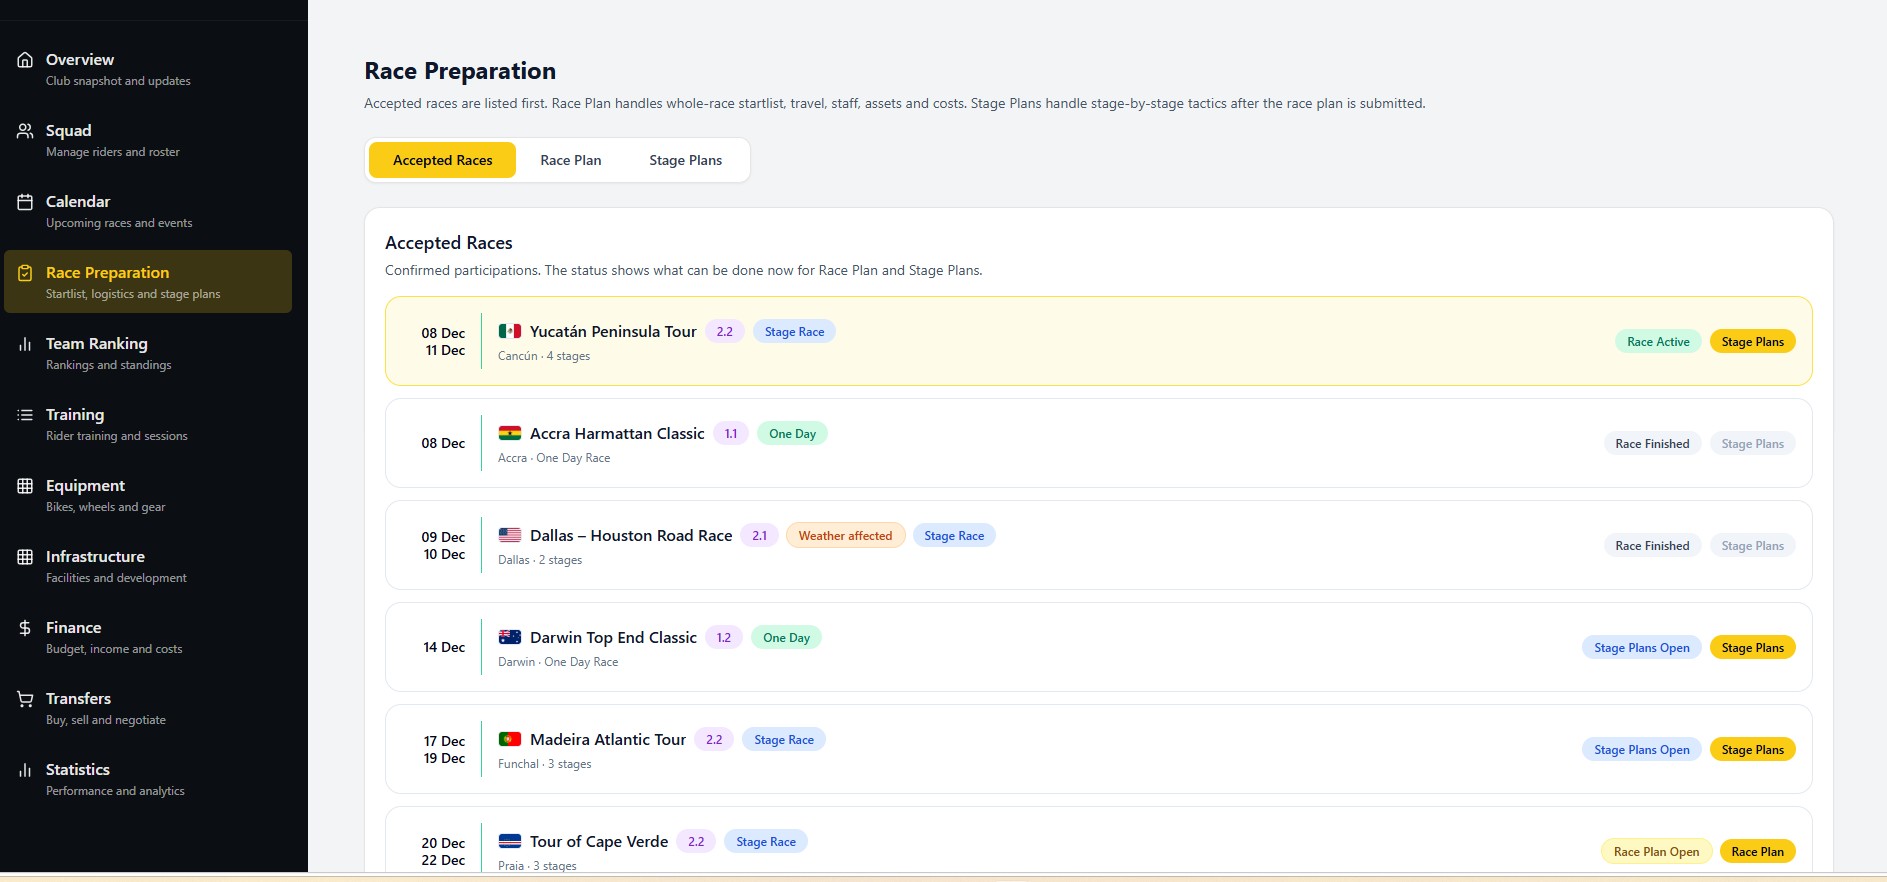Click the Equipment grid icon
This screenshot has height=882, width=1887.
pyautogui.click(x=25, y=486)
